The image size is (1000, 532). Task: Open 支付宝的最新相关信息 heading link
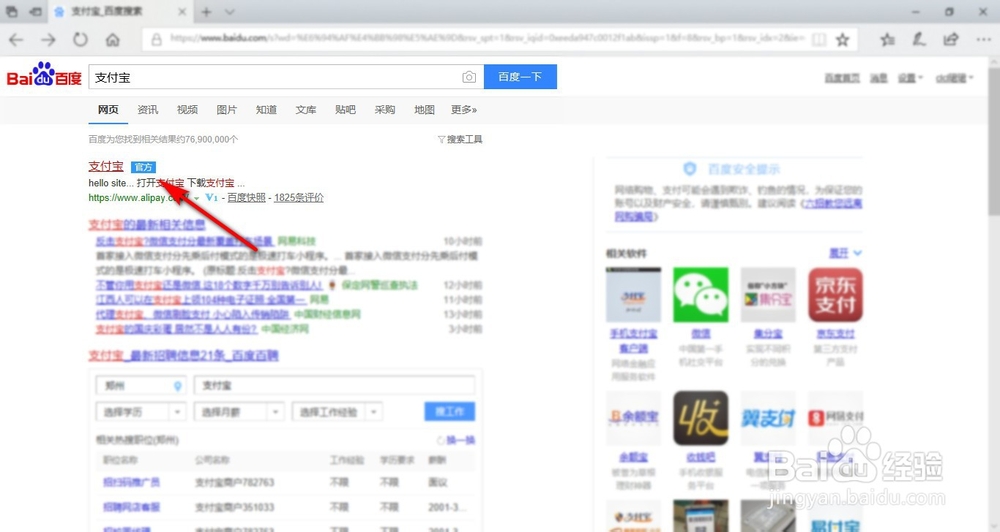(x=147, y=225)
